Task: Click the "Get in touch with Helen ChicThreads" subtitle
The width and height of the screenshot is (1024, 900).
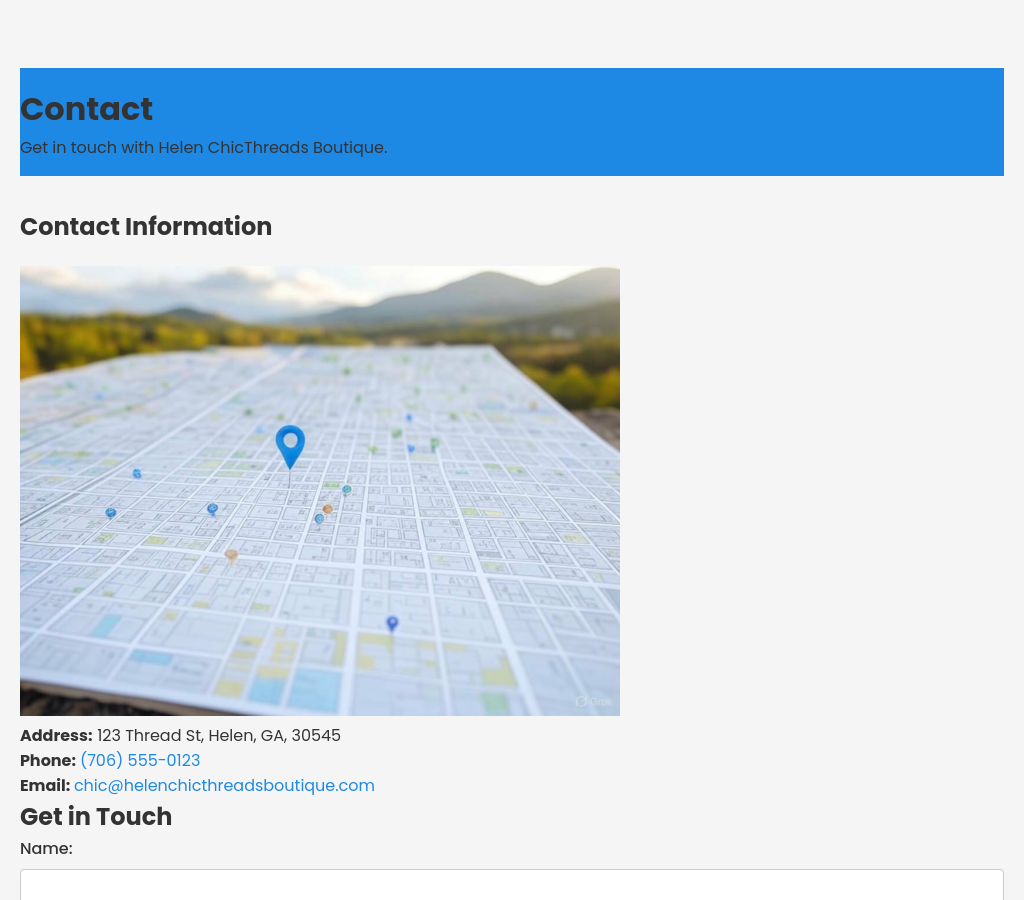Action: [203, 147]
